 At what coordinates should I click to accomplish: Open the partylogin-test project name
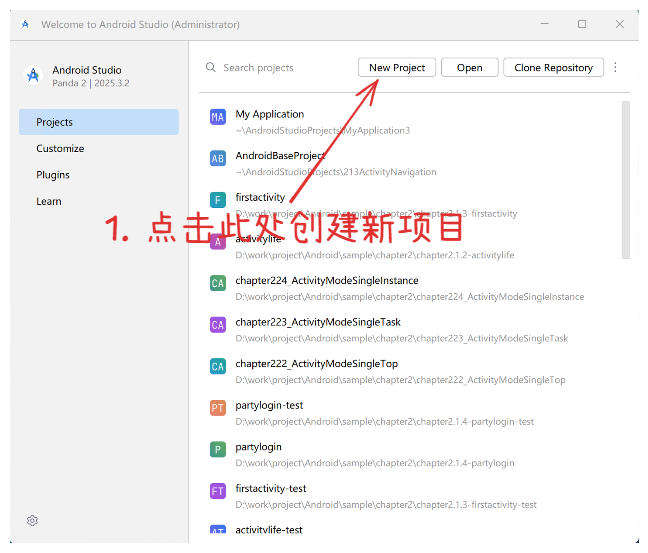coord(269,405)
